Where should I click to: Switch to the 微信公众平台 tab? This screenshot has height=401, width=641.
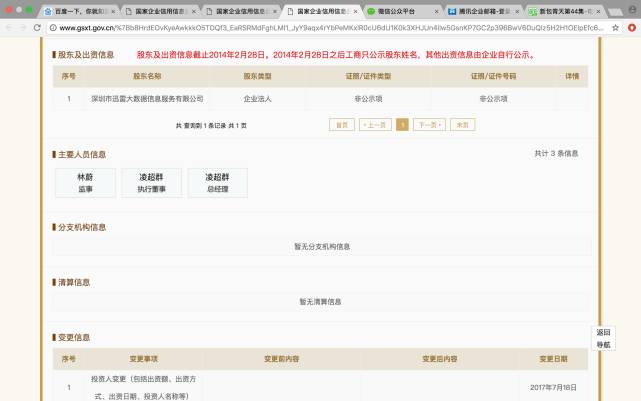click(403, 11)
